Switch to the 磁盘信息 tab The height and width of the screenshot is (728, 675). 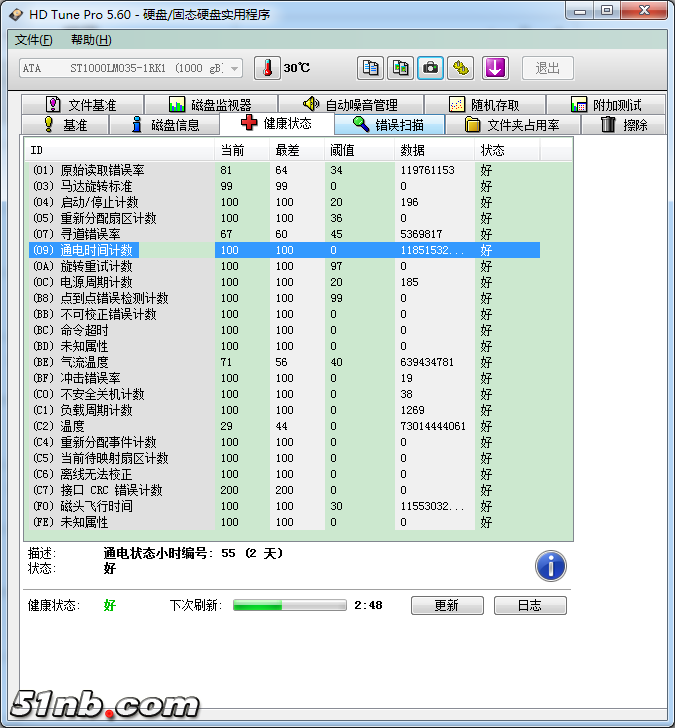166,125
